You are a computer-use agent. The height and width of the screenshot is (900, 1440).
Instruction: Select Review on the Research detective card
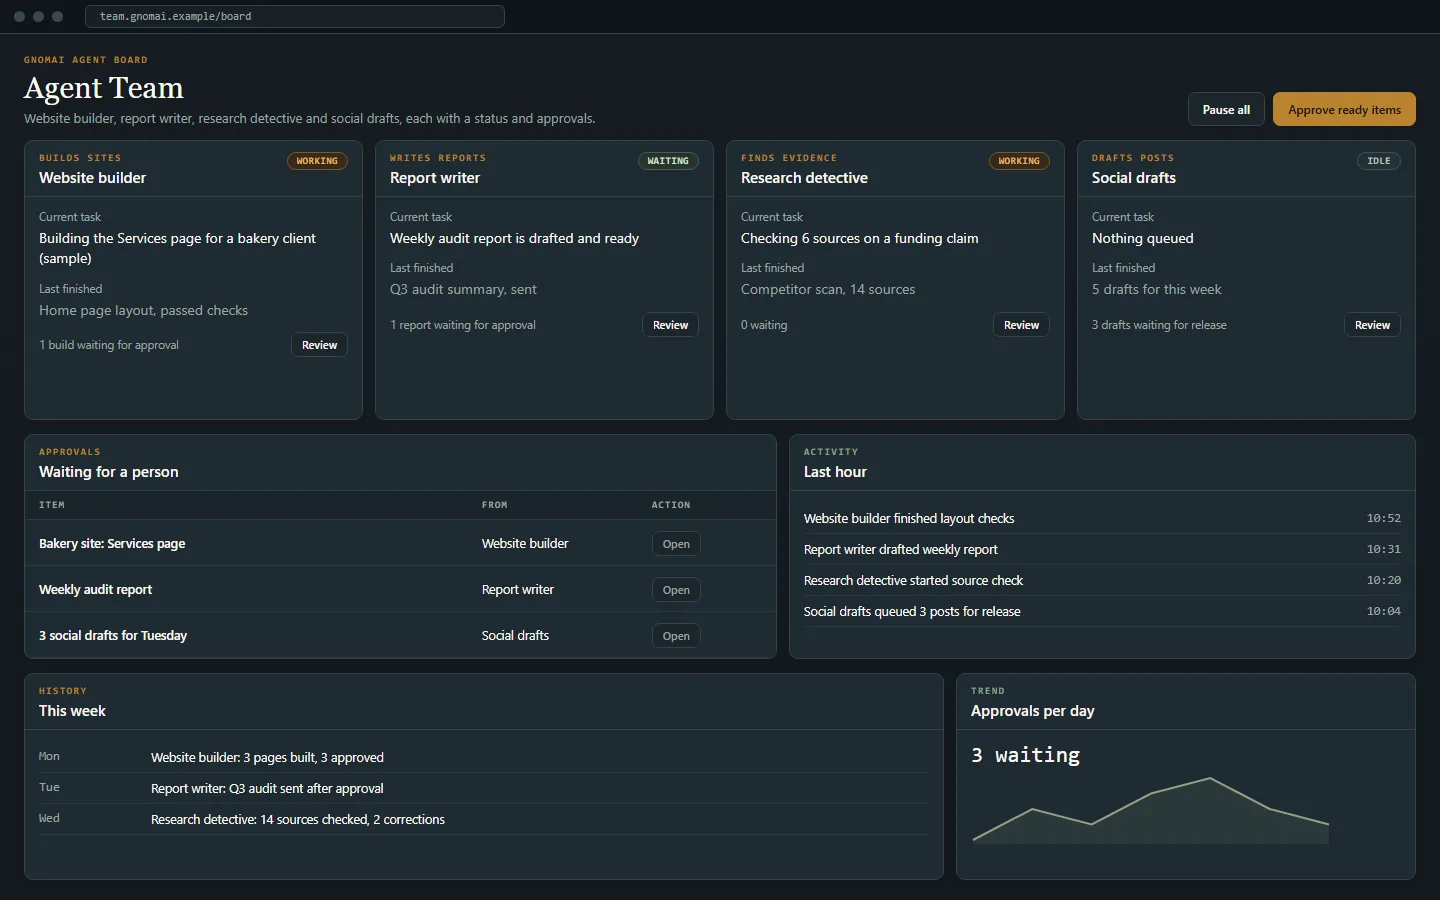coord(1021,325)
